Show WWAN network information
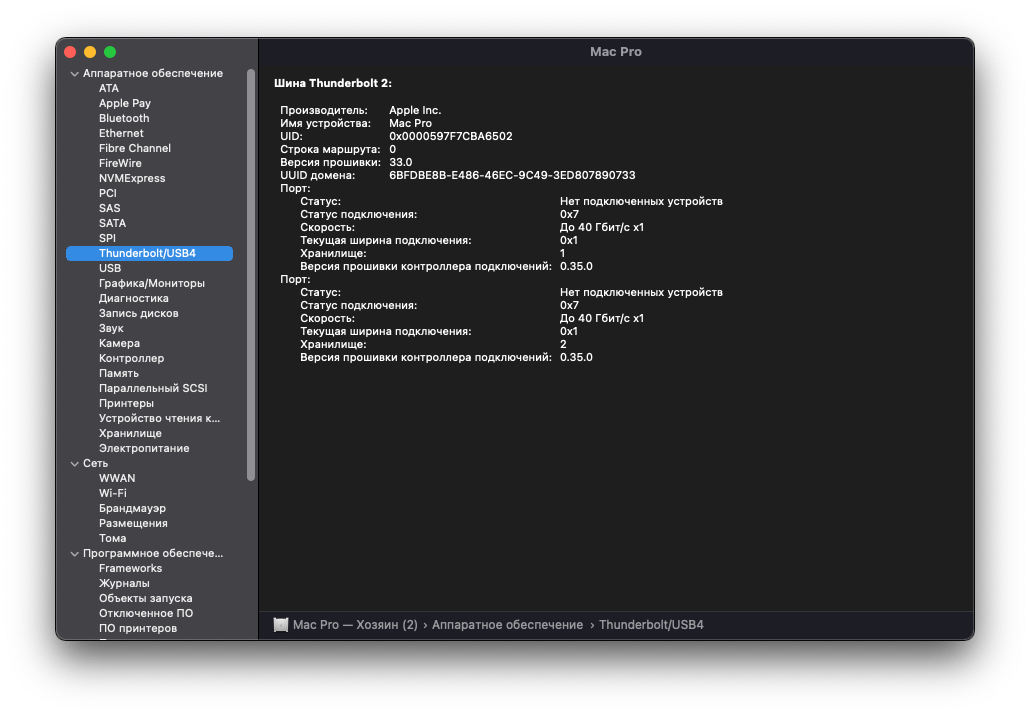This screenshot has width=1030, height=714. point(117,478)
